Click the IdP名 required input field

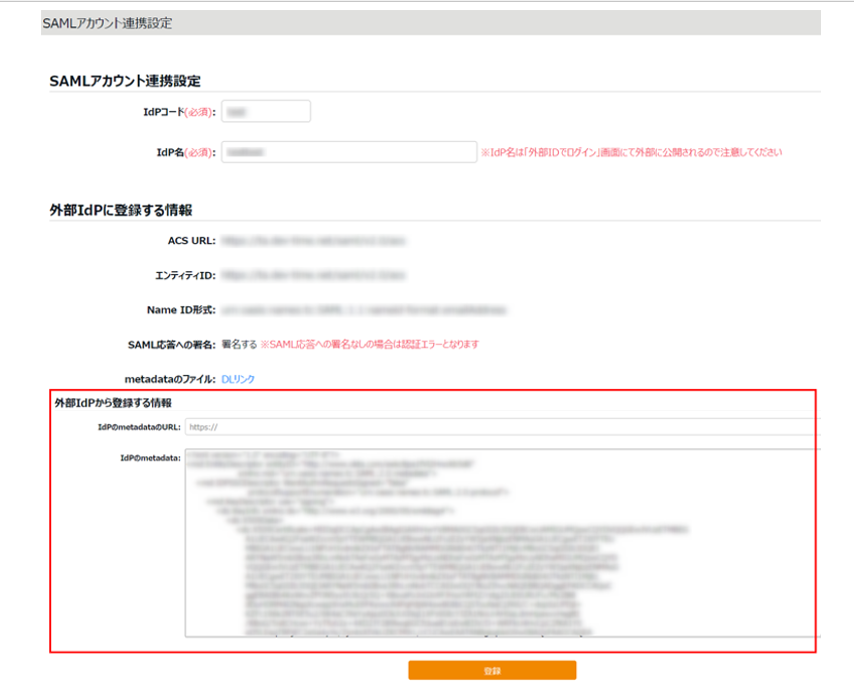click(349, 152)
